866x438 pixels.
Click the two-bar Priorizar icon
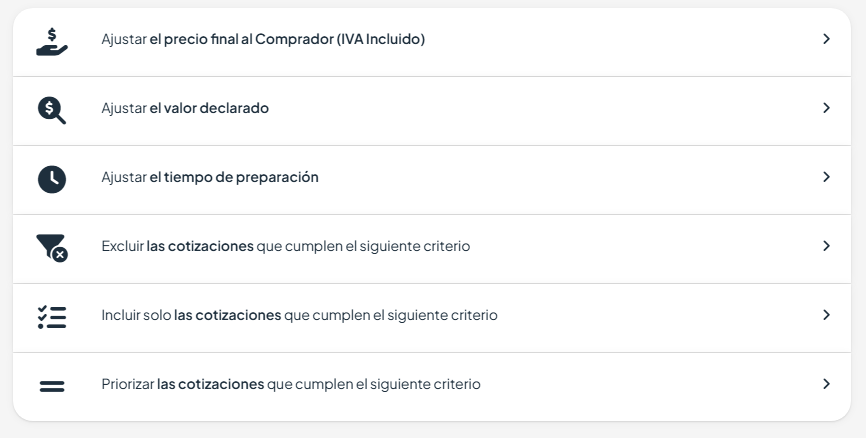[x=52, y=386]
